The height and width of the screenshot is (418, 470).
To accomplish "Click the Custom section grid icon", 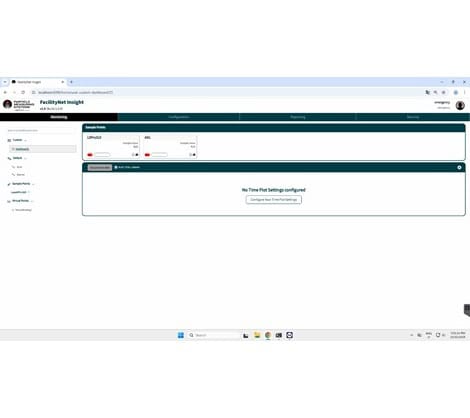I will pyautogui.click(x=9, y=140).
